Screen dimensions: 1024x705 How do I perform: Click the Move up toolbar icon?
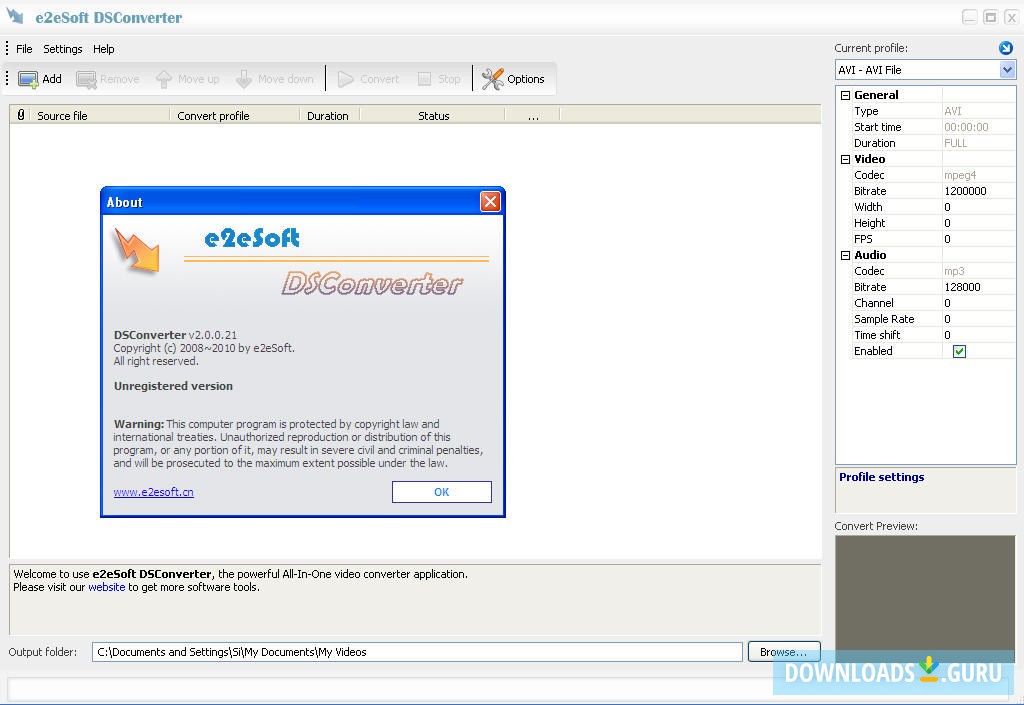[x=186, y=79]
